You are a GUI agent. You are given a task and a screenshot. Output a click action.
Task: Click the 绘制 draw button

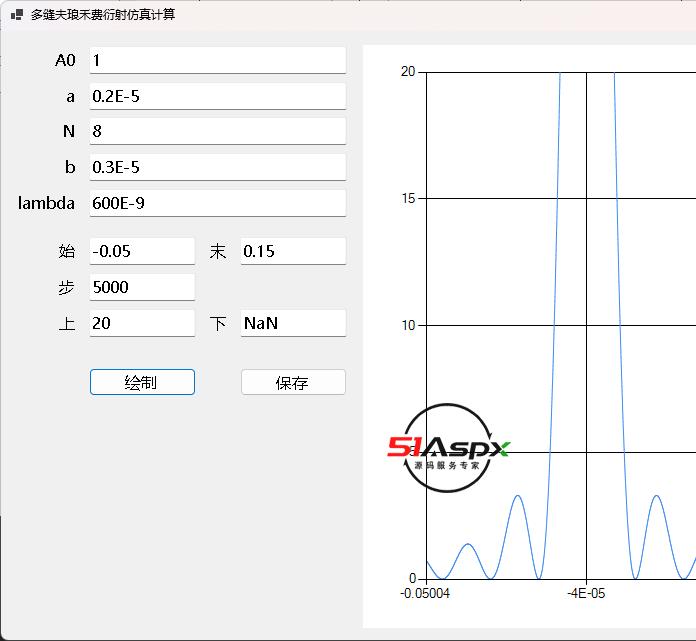[142, 382]
